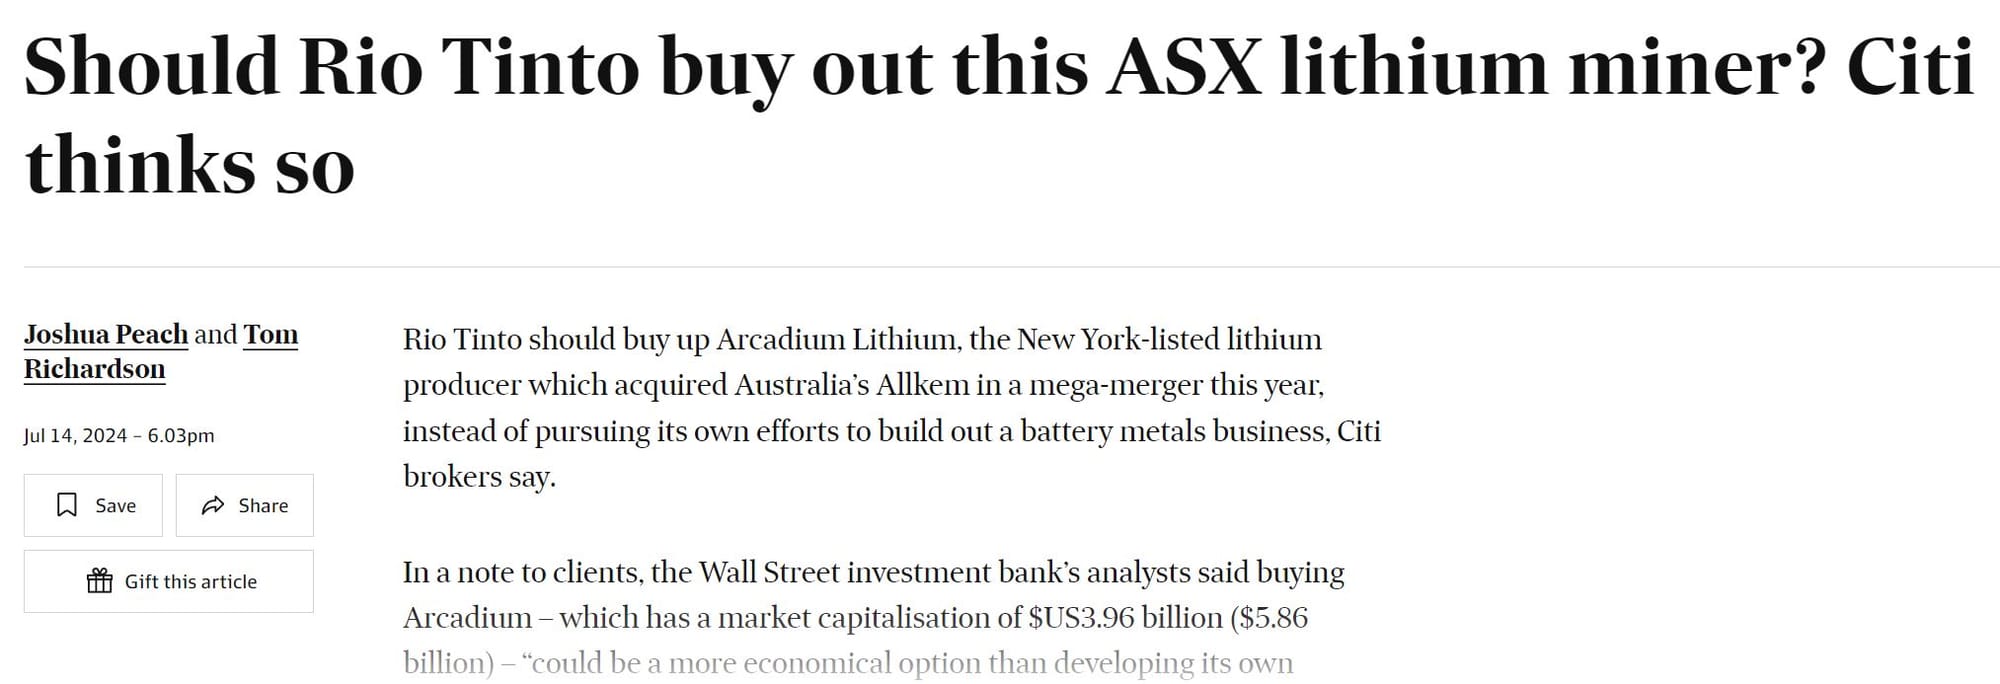This screenshot has width=2000, height=684.
Task: Click the '$US3.96 billion' figure in text
Action: 1124,617
